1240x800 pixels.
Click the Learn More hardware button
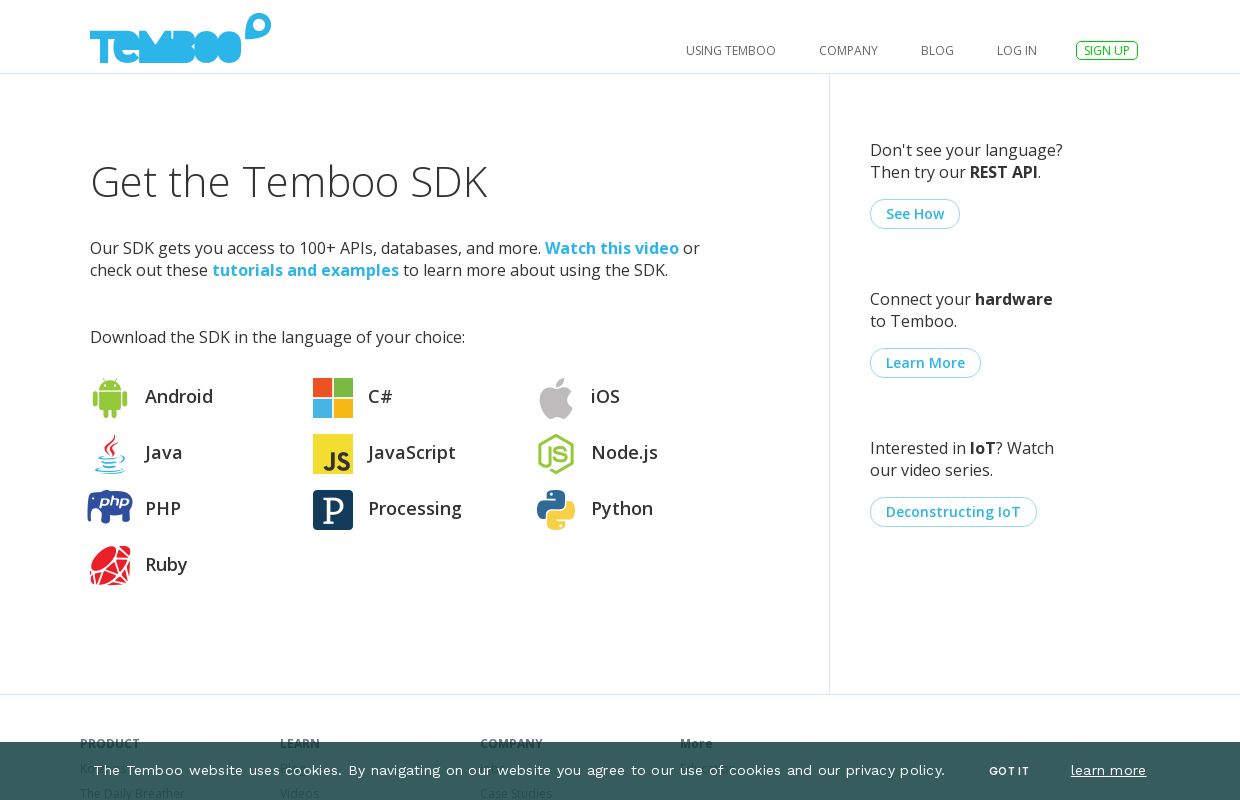pos(925,363)
